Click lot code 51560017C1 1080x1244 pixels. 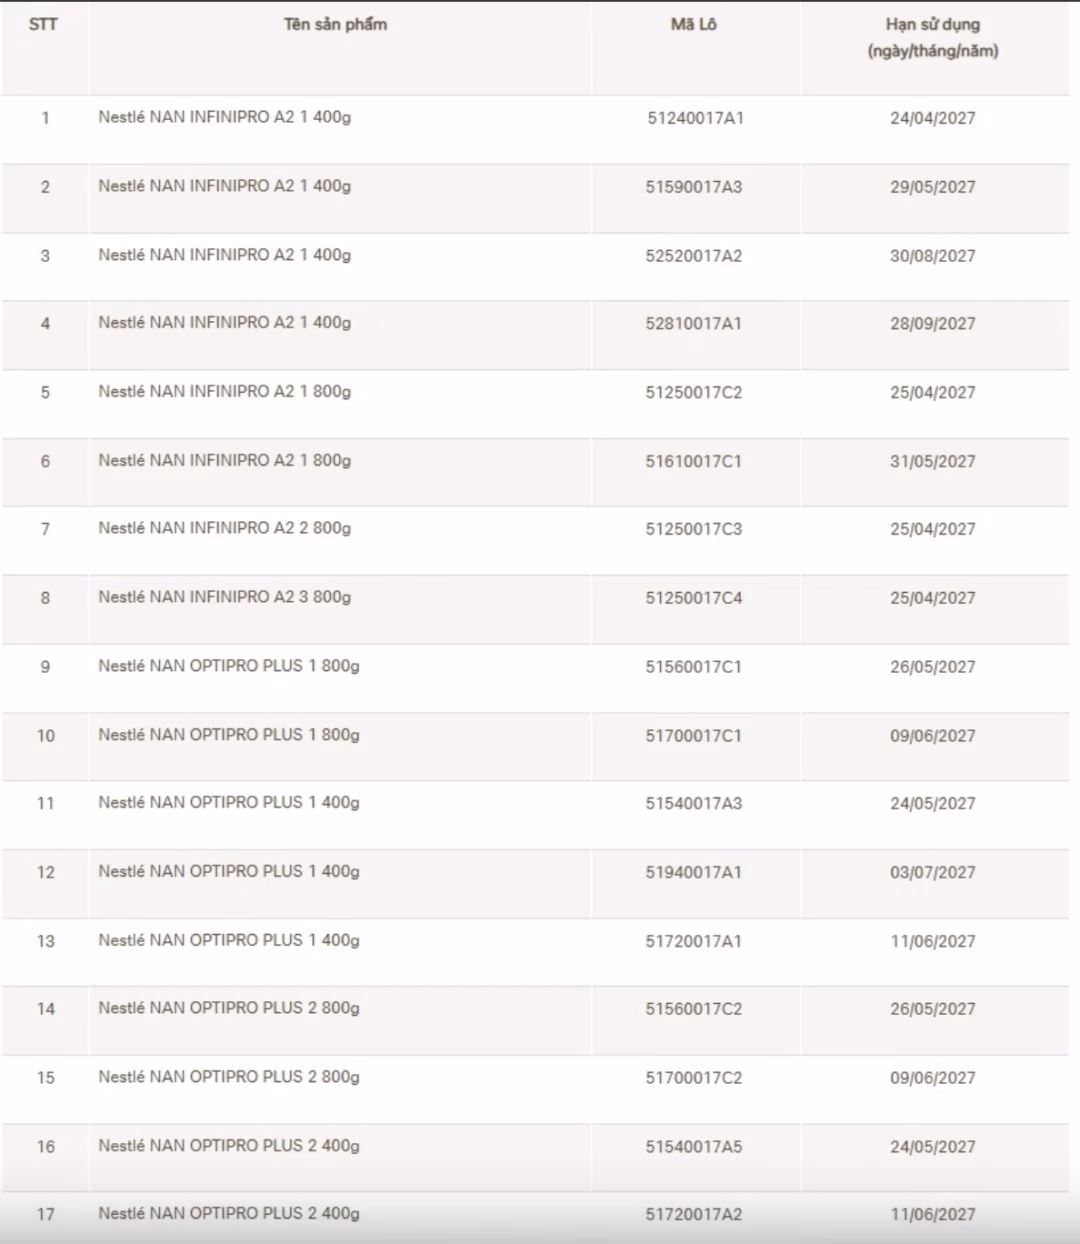694,667
